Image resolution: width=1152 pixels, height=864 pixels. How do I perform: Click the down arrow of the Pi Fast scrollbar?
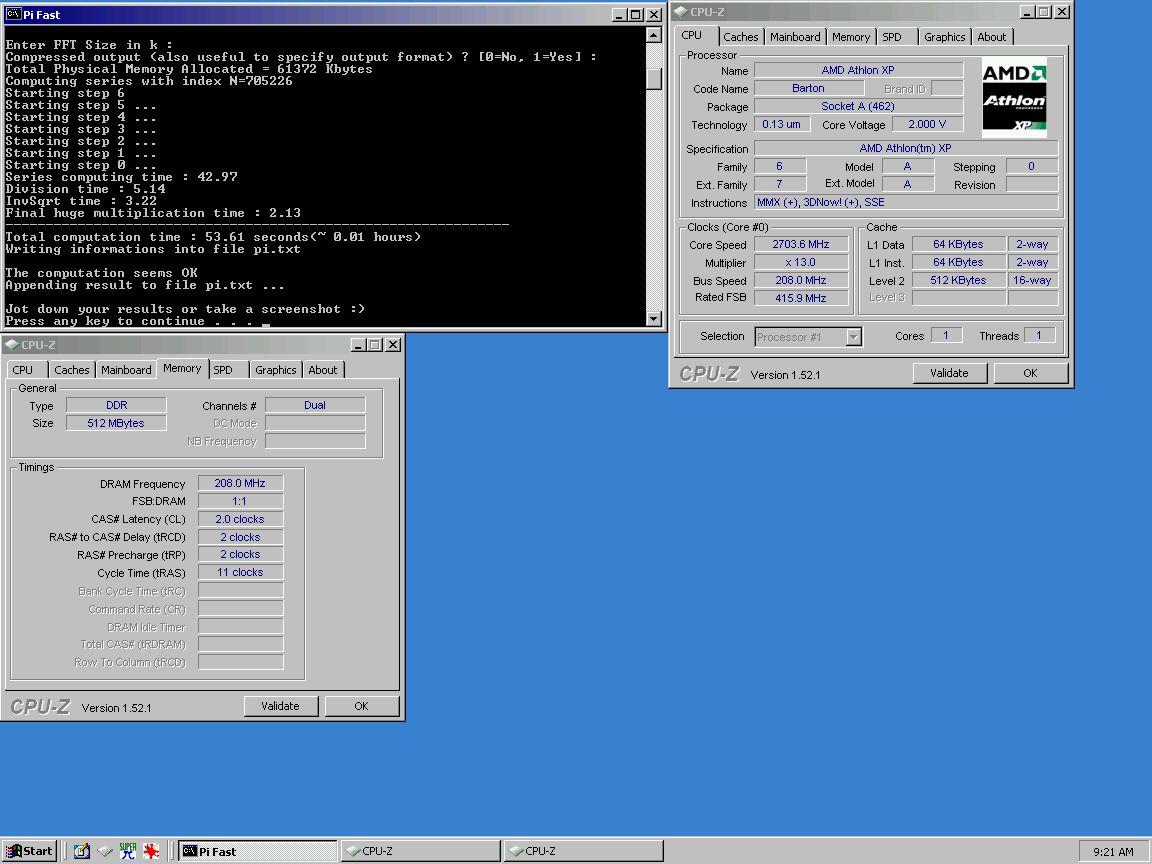(x=653, y=319)
